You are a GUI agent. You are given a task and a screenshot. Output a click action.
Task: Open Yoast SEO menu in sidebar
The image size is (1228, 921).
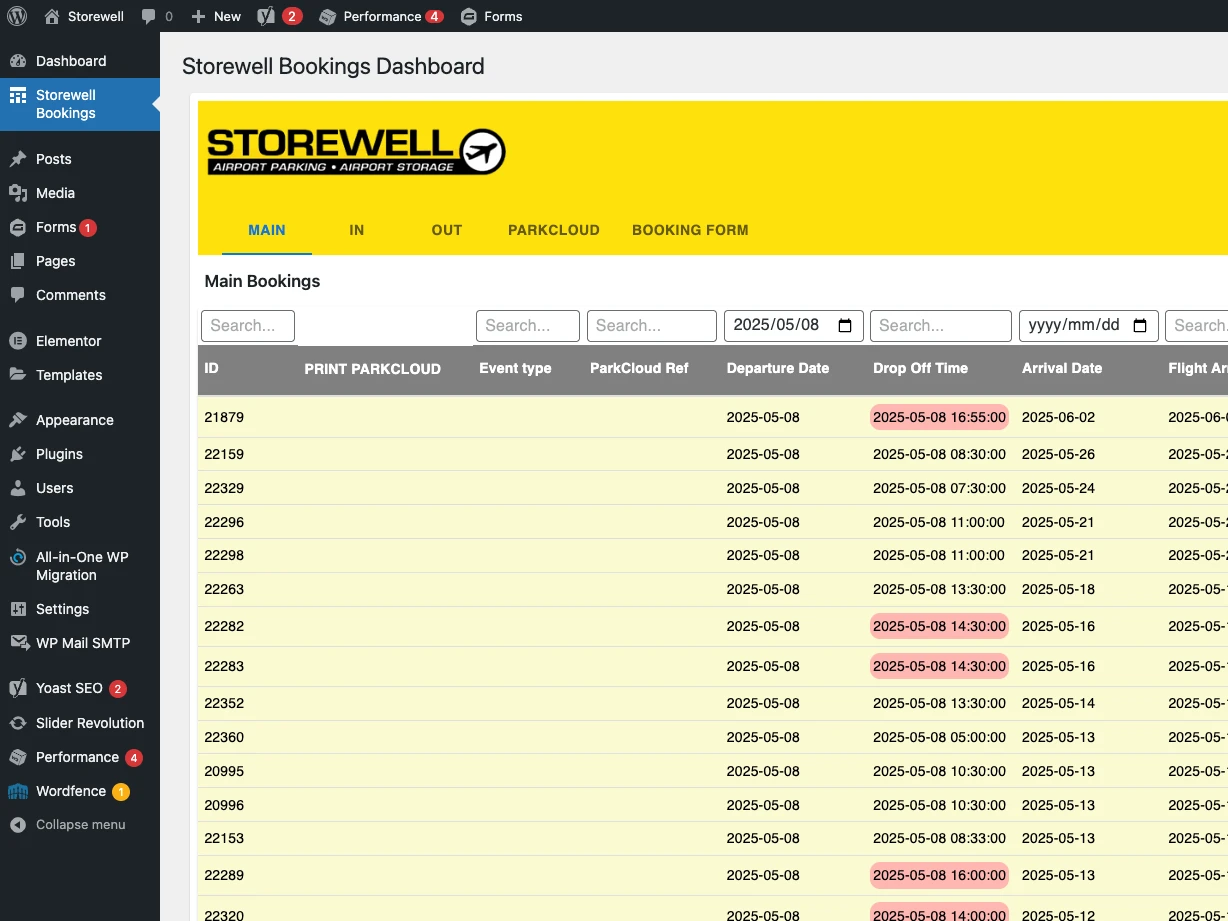pyautogui.click(x=80, y=689)
